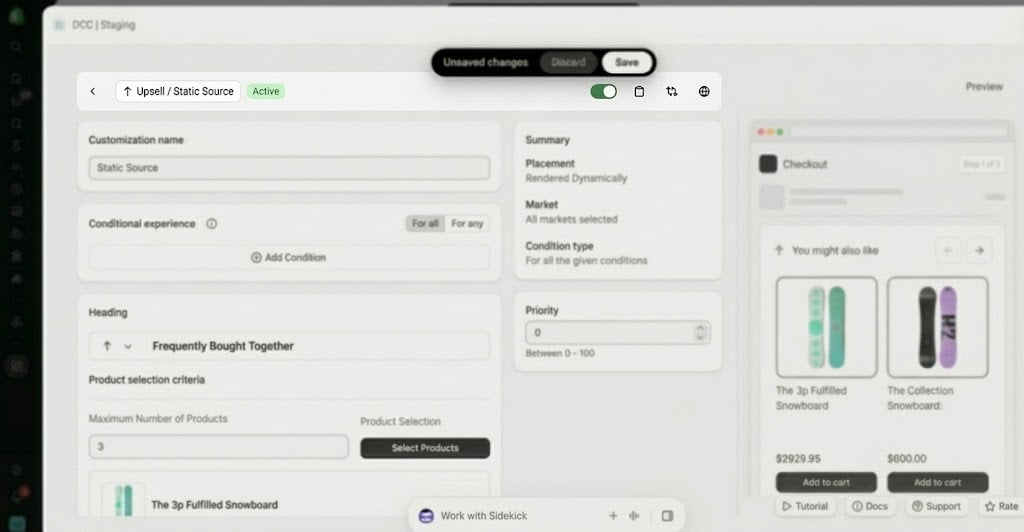Viewport: 1024px width, 532px height.
Task: Go back using the left chevron
Action: click(x=93, y=91)
